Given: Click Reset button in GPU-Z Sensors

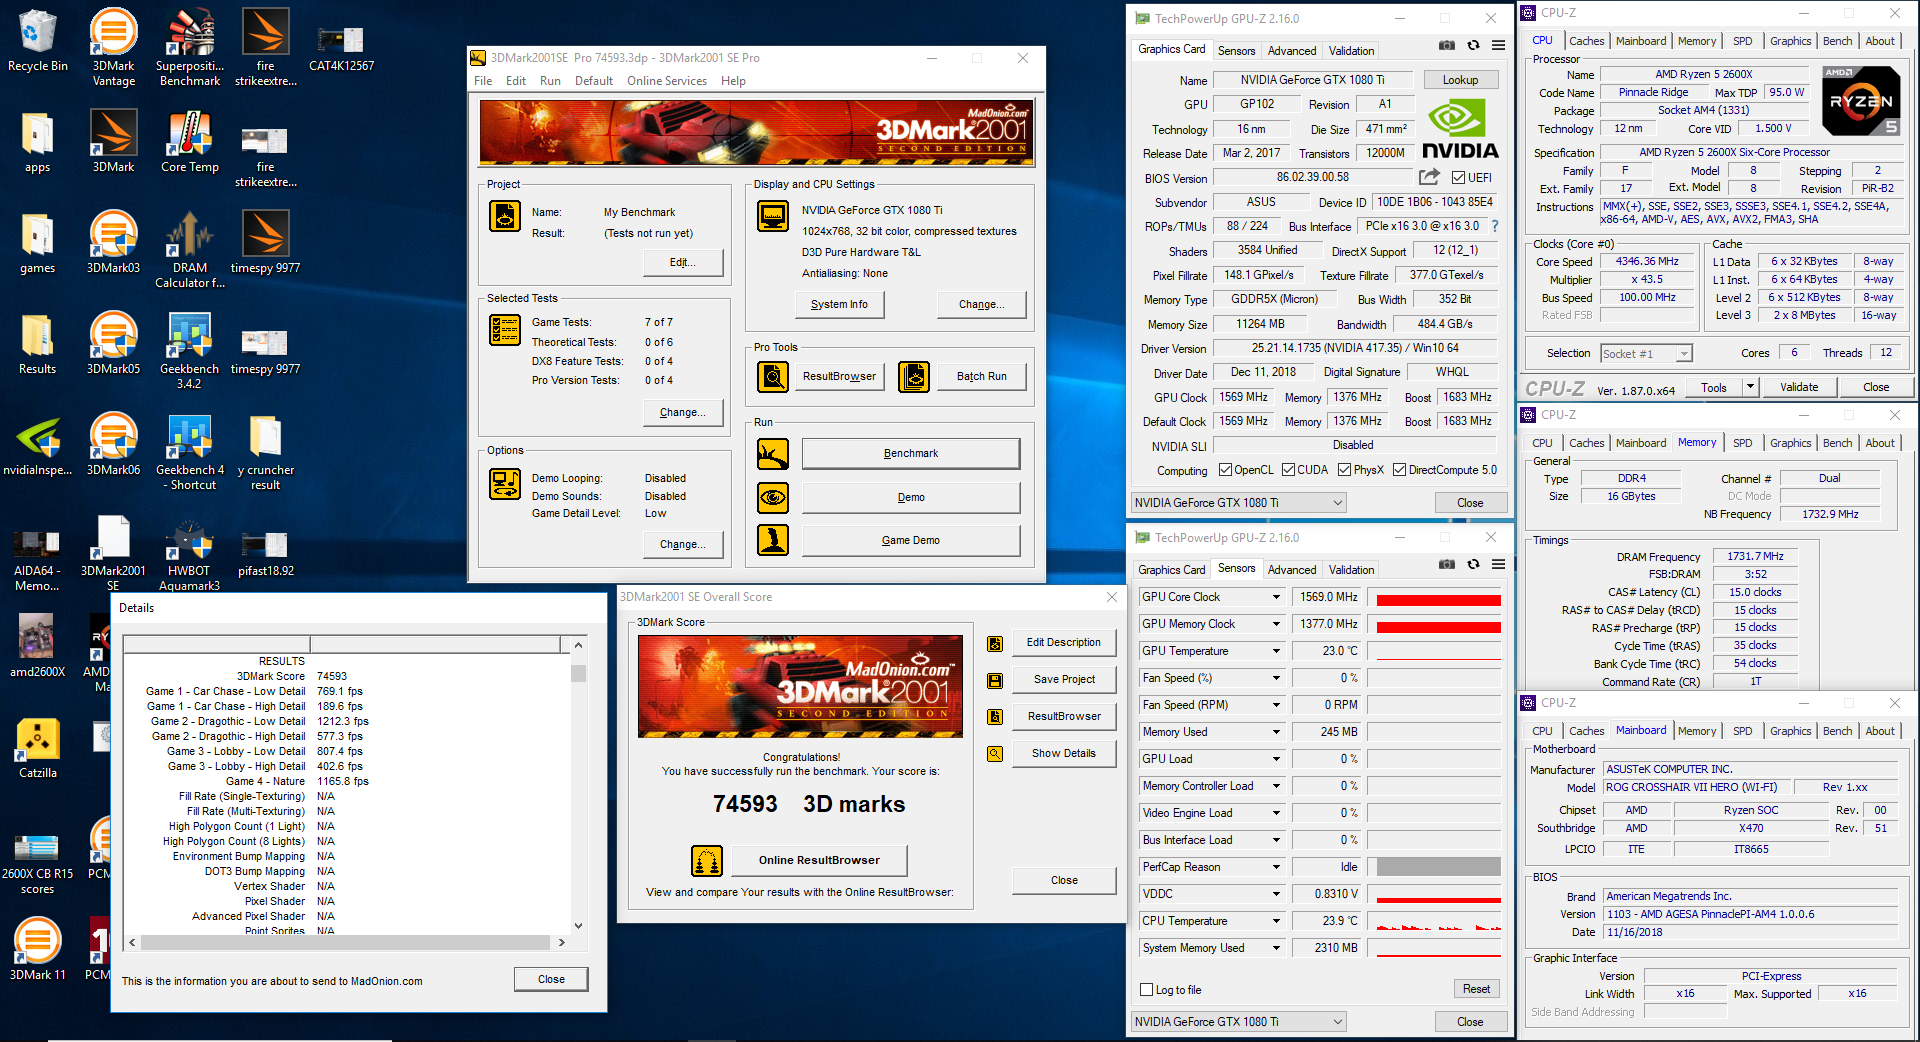Looking at the screenshot, I should [1476, 989].
